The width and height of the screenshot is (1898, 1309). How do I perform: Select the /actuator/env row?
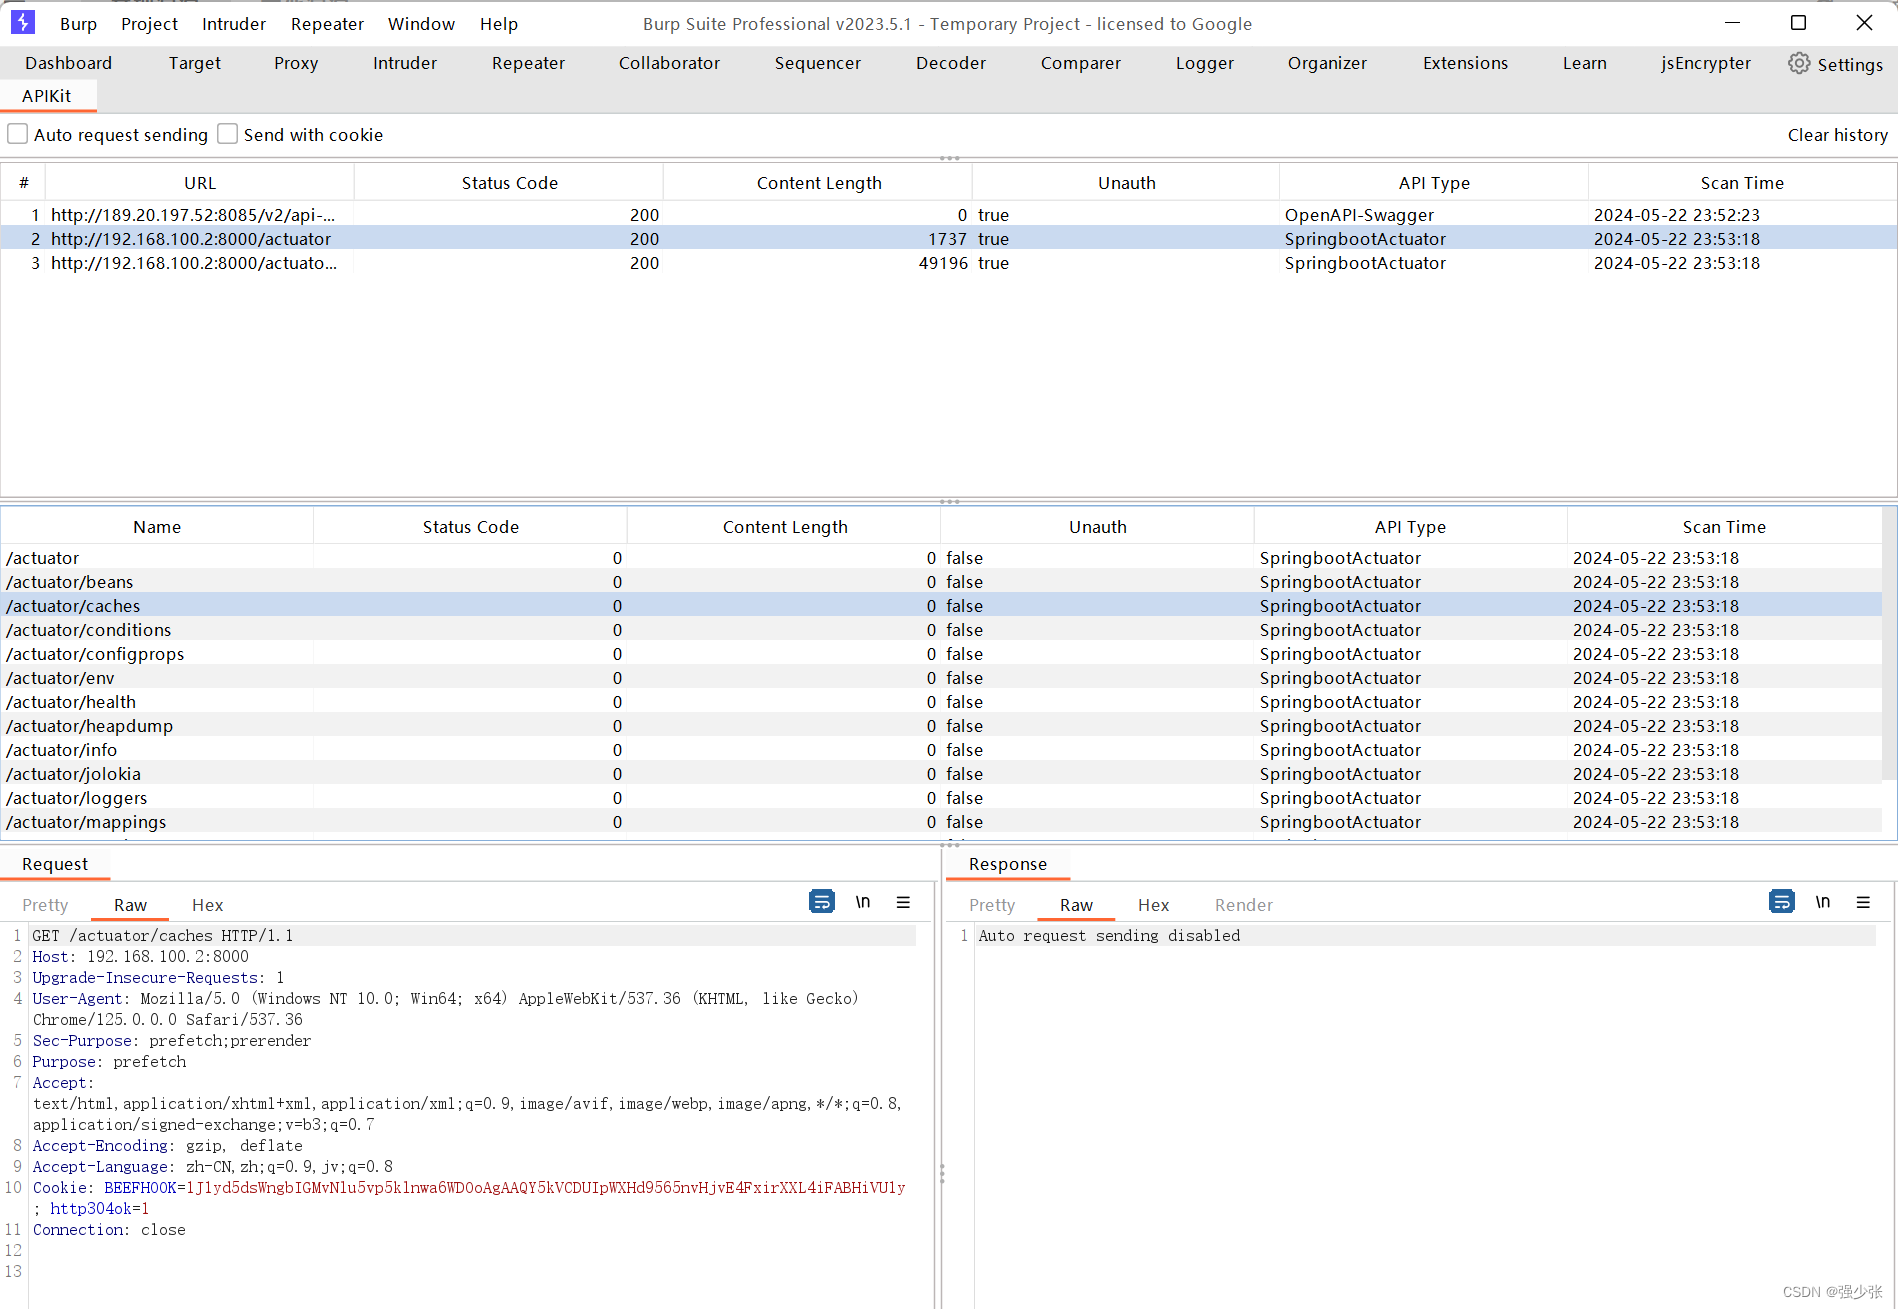pyautogui.click(x=940, y=678)
